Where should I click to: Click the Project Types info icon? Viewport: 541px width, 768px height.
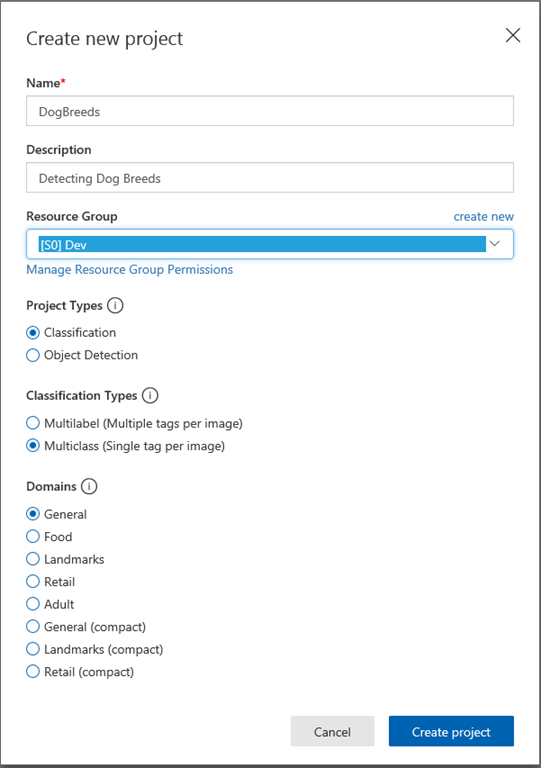click(x=115, y=306)
